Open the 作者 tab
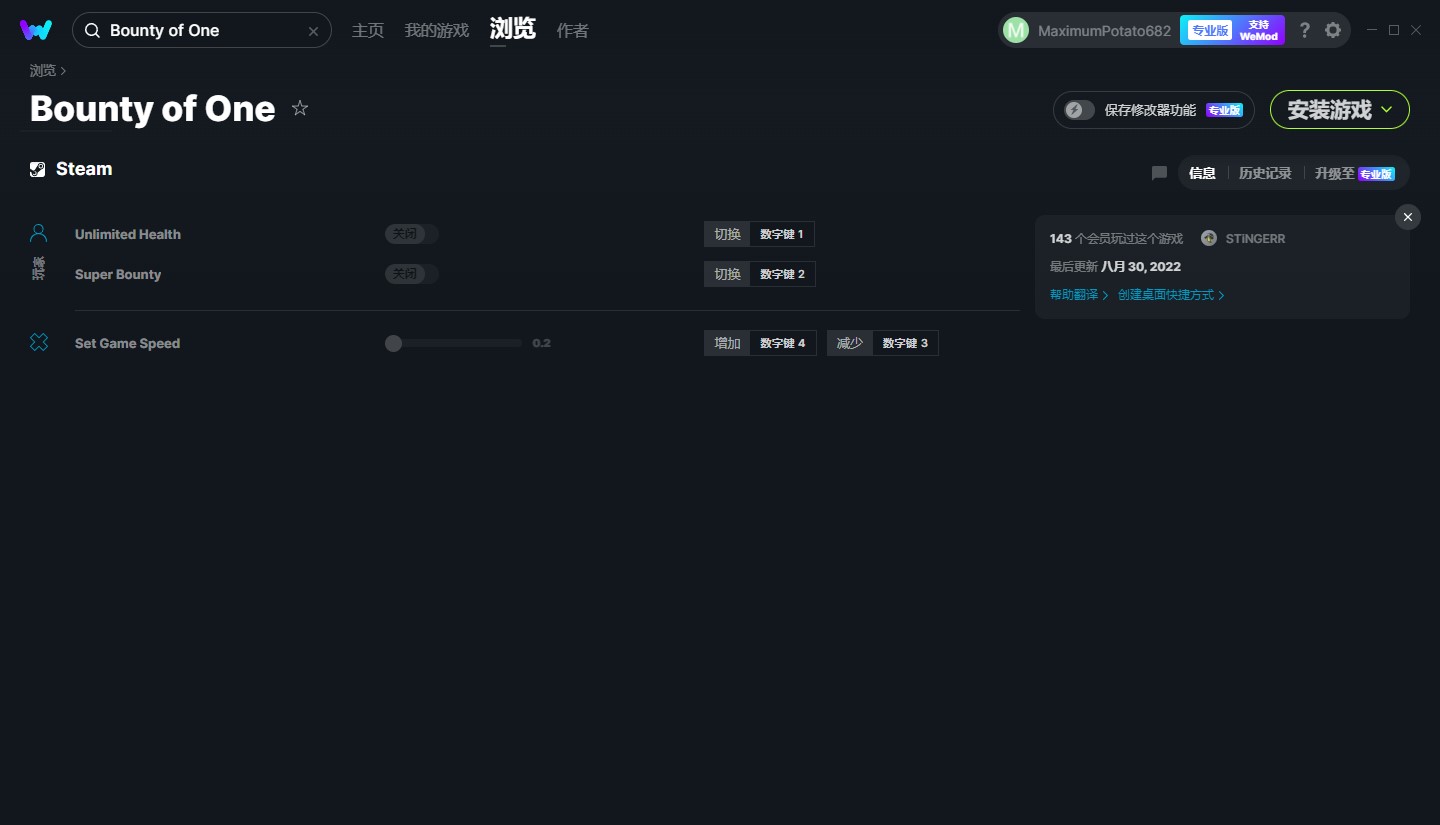The width and height of the screenshot is (1440, 825). click(573, 30)
